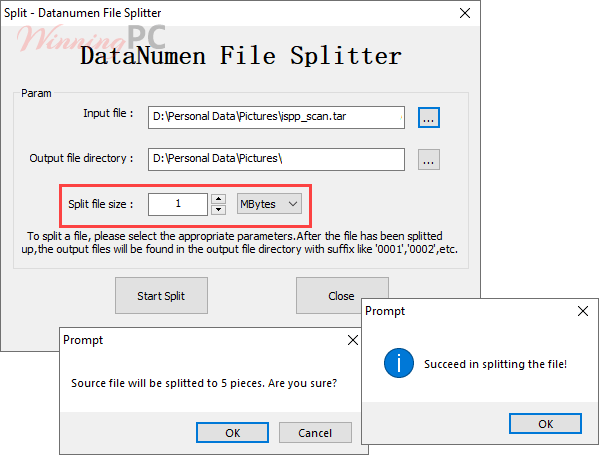Image resolution: width=599 pixels, height=456 pixels.
Task: Click Close in the File Splitter window
Action: 341,295
